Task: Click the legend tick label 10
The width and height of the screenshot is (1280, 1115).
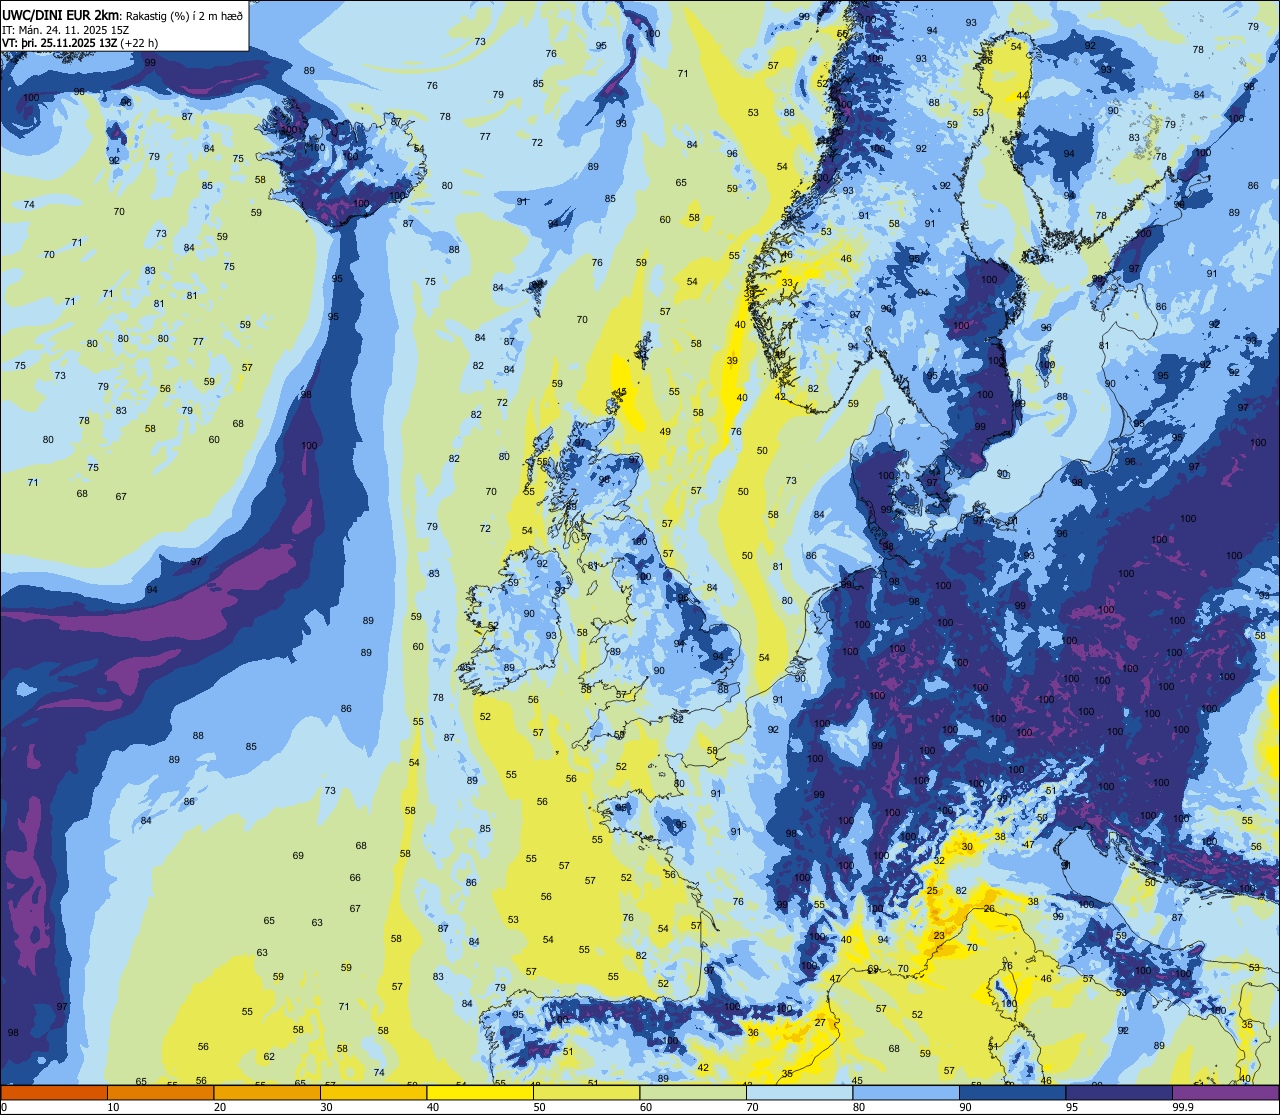Action: coord(113,1107)
